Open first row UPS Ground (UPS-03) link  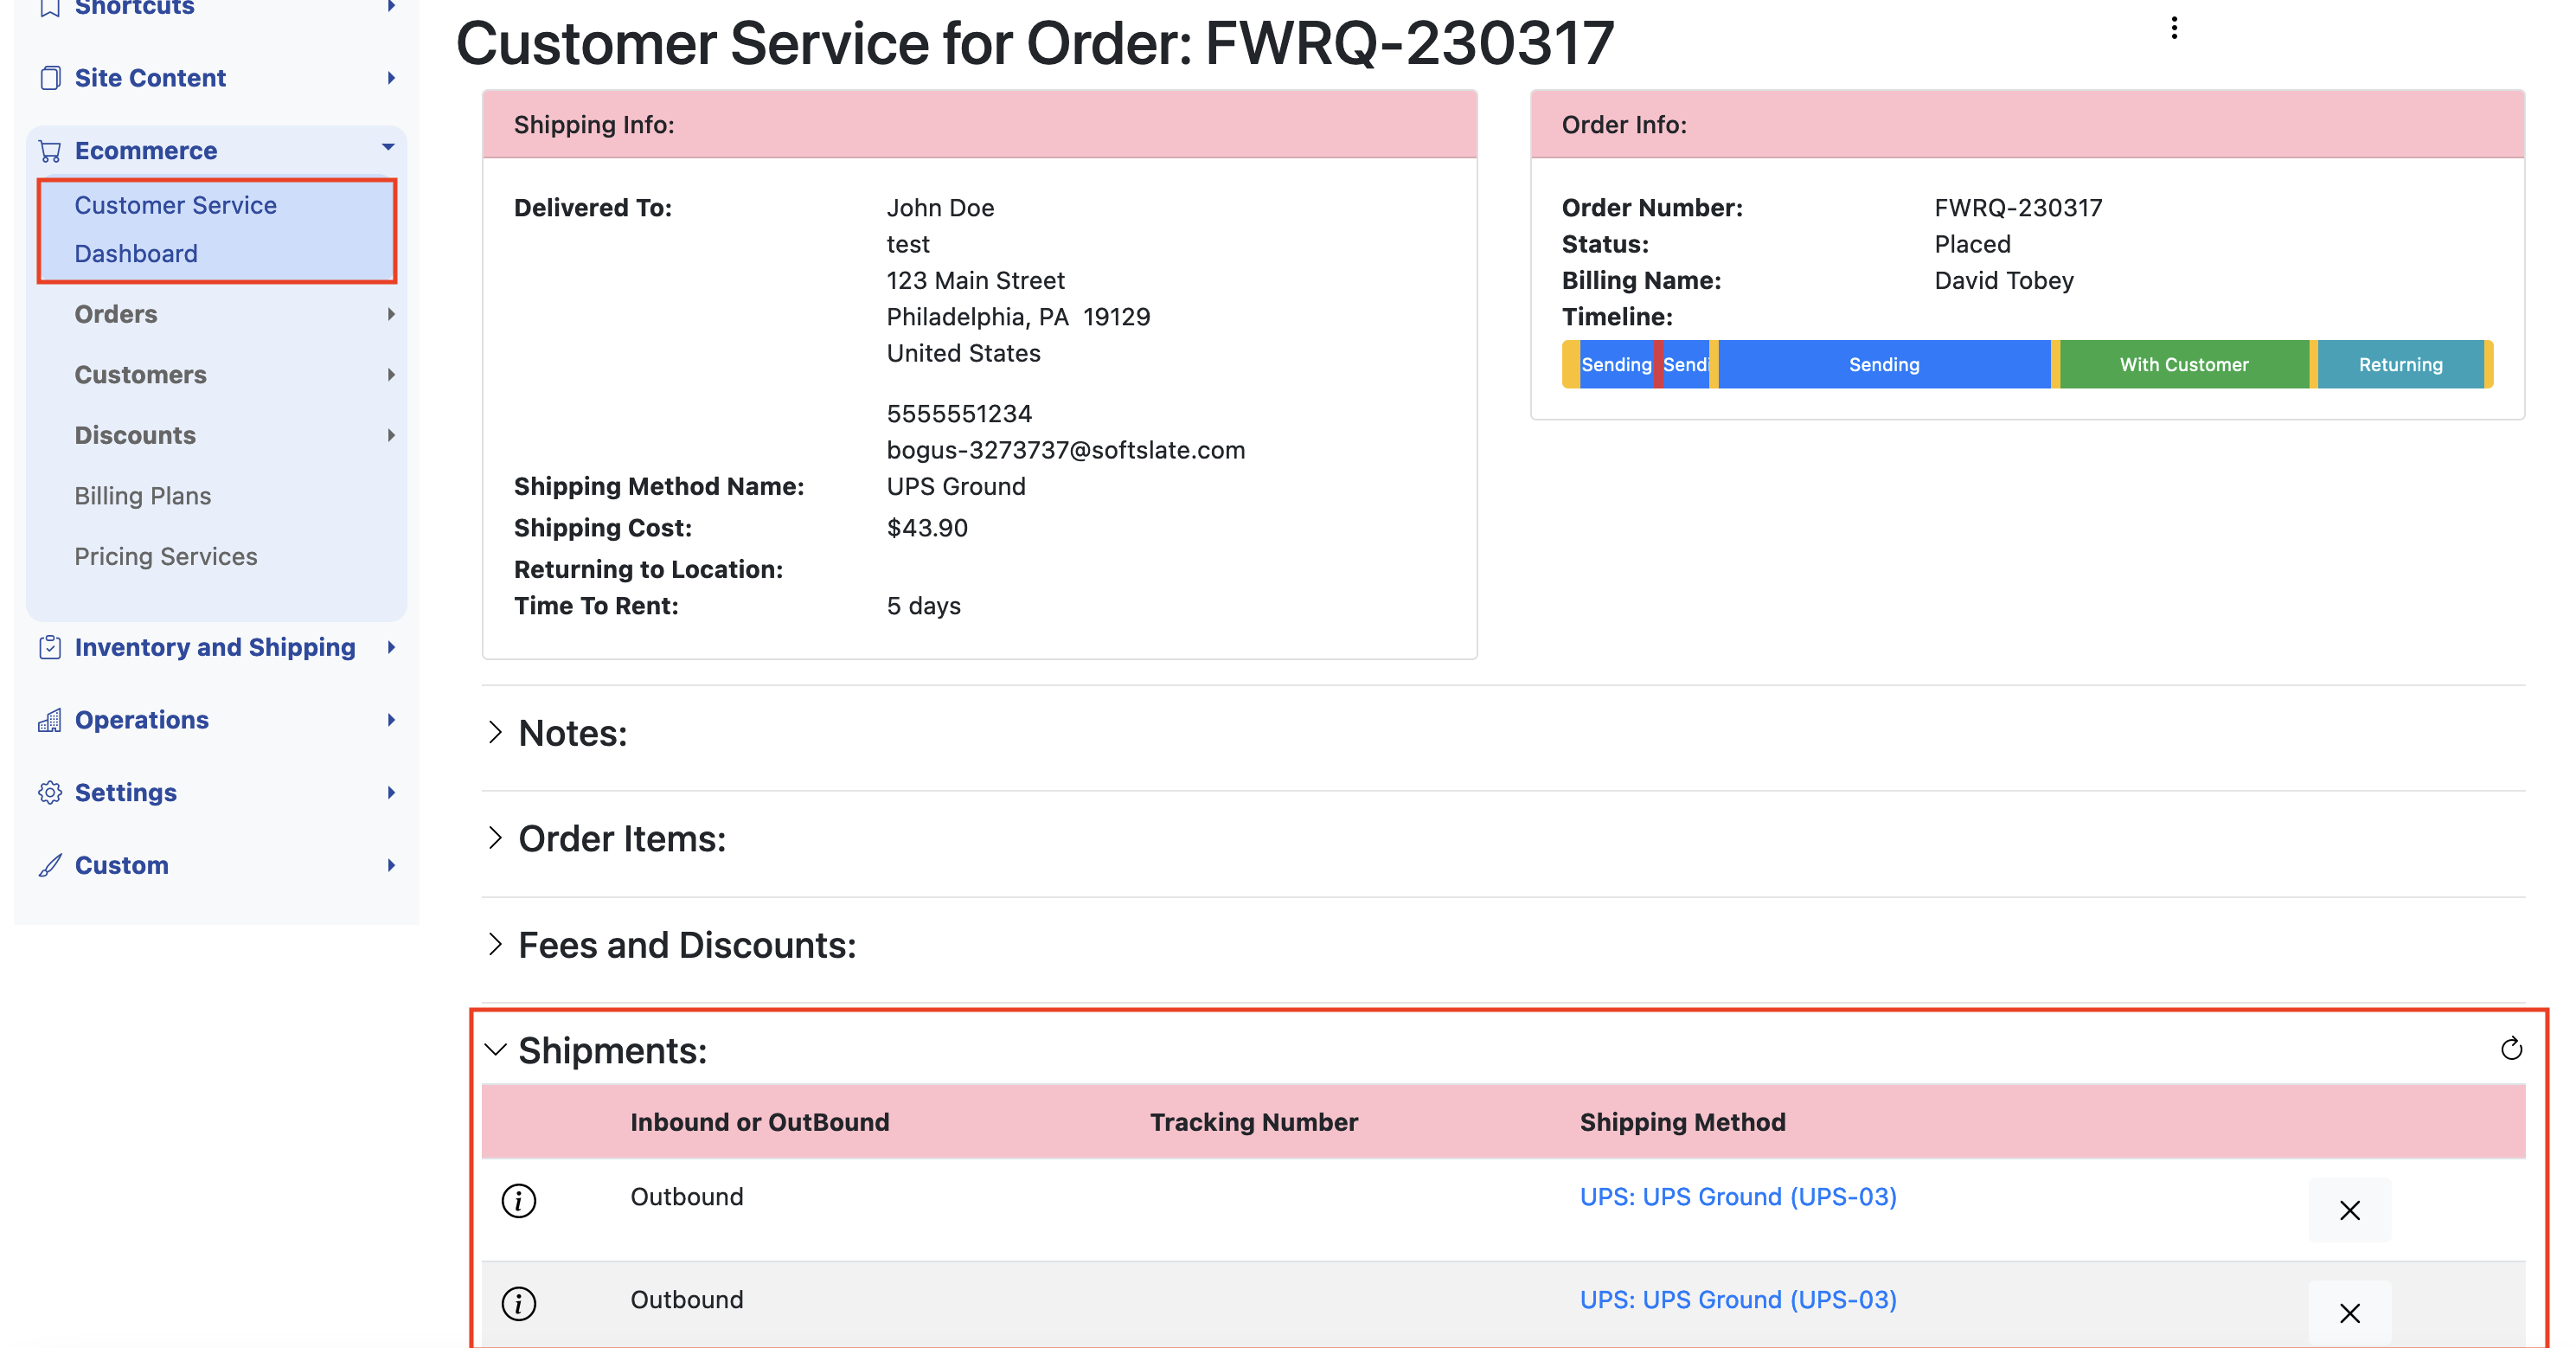(1738, 1197)
